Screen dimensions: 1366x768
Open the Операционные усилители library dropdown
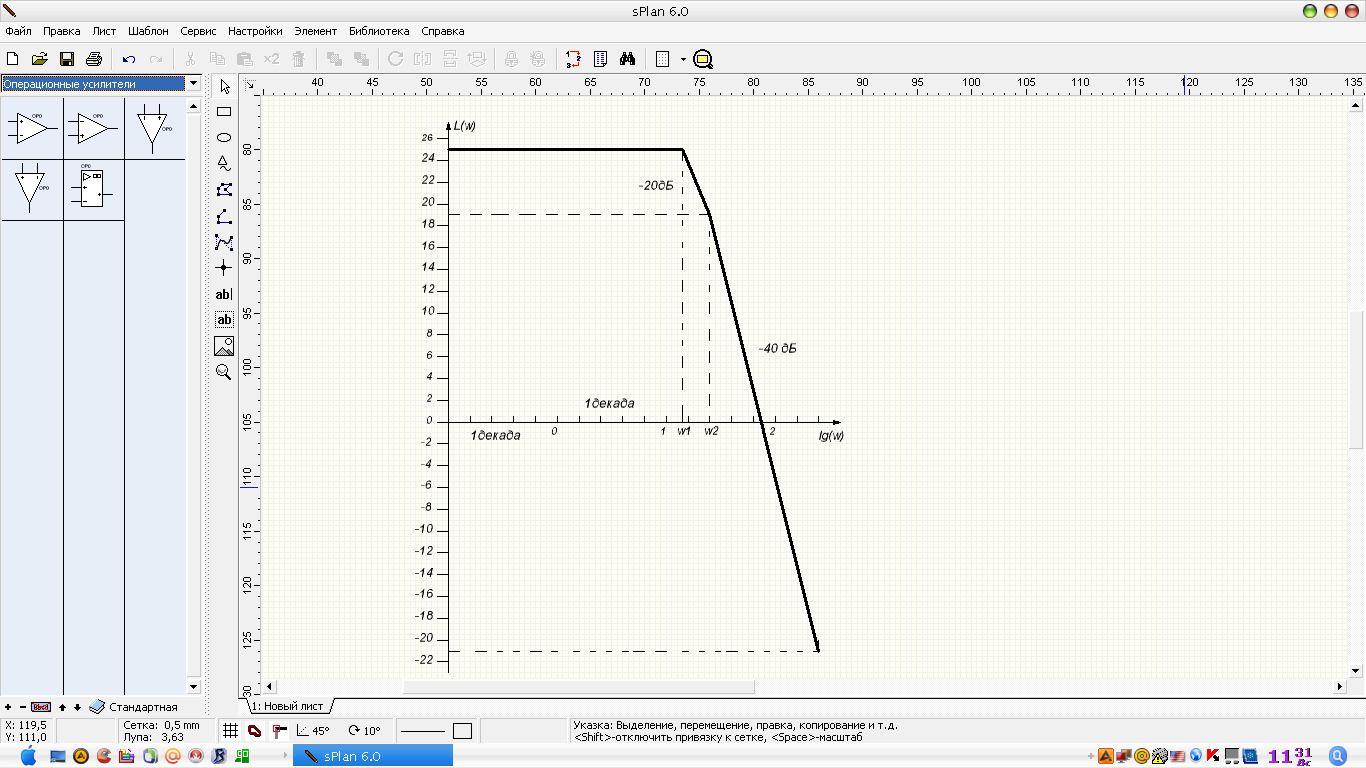point(193,84)
